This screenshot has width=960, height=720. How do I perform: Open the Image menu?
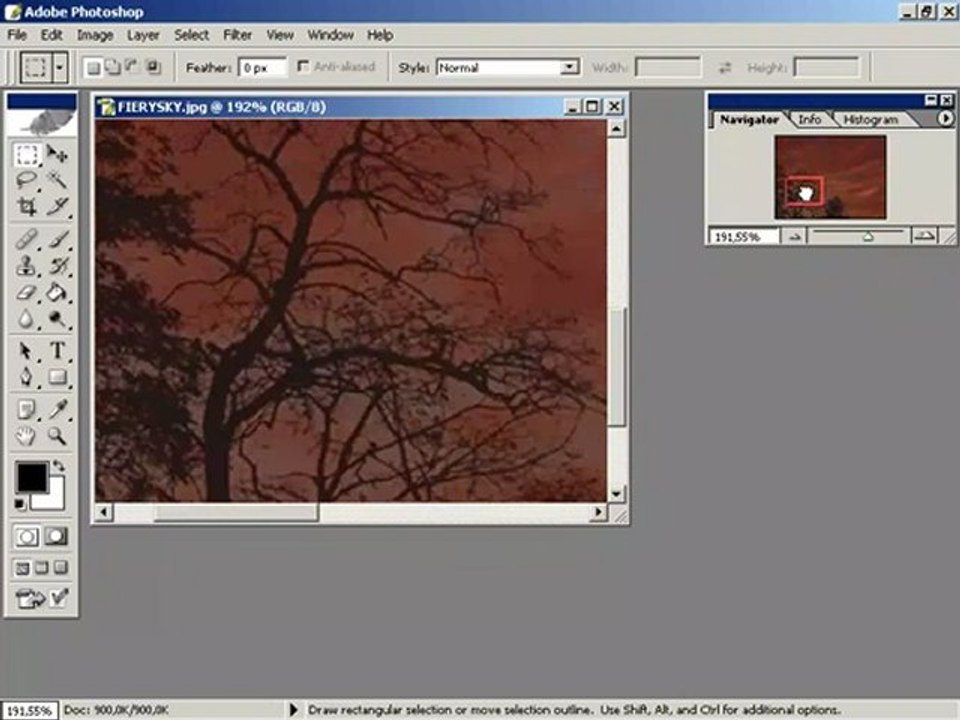click(x=95, y=35)
